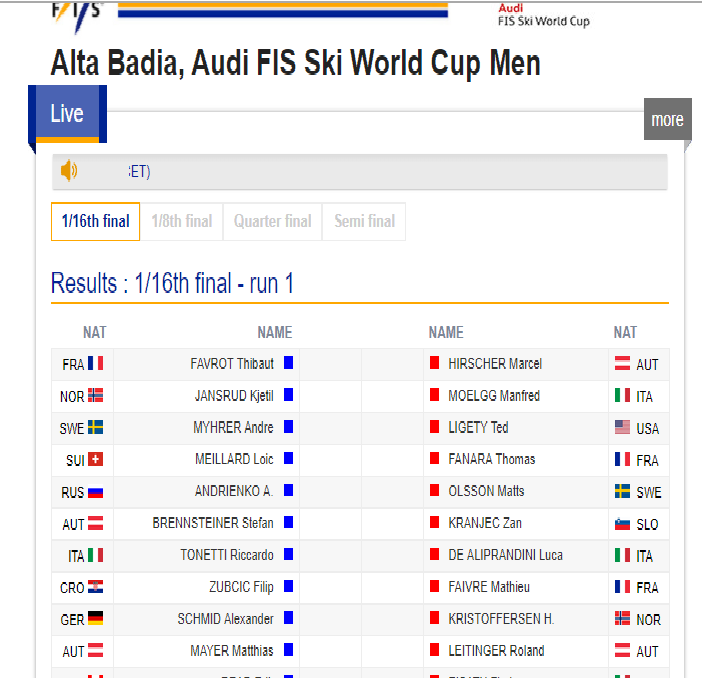The height and width of the screenshot is (678, 702).
Task: Click the Swiss flag beside MEILLARD Loic
Action: [95, 459]
